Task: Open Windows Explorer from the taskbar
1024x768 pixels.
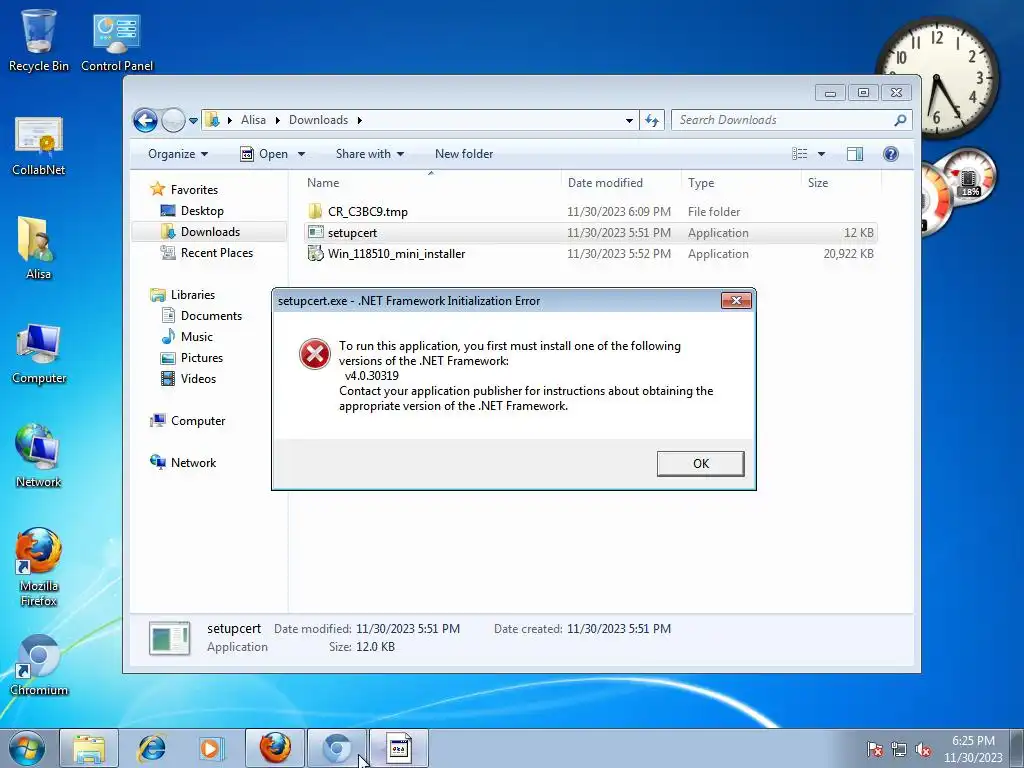Action: 89,748
